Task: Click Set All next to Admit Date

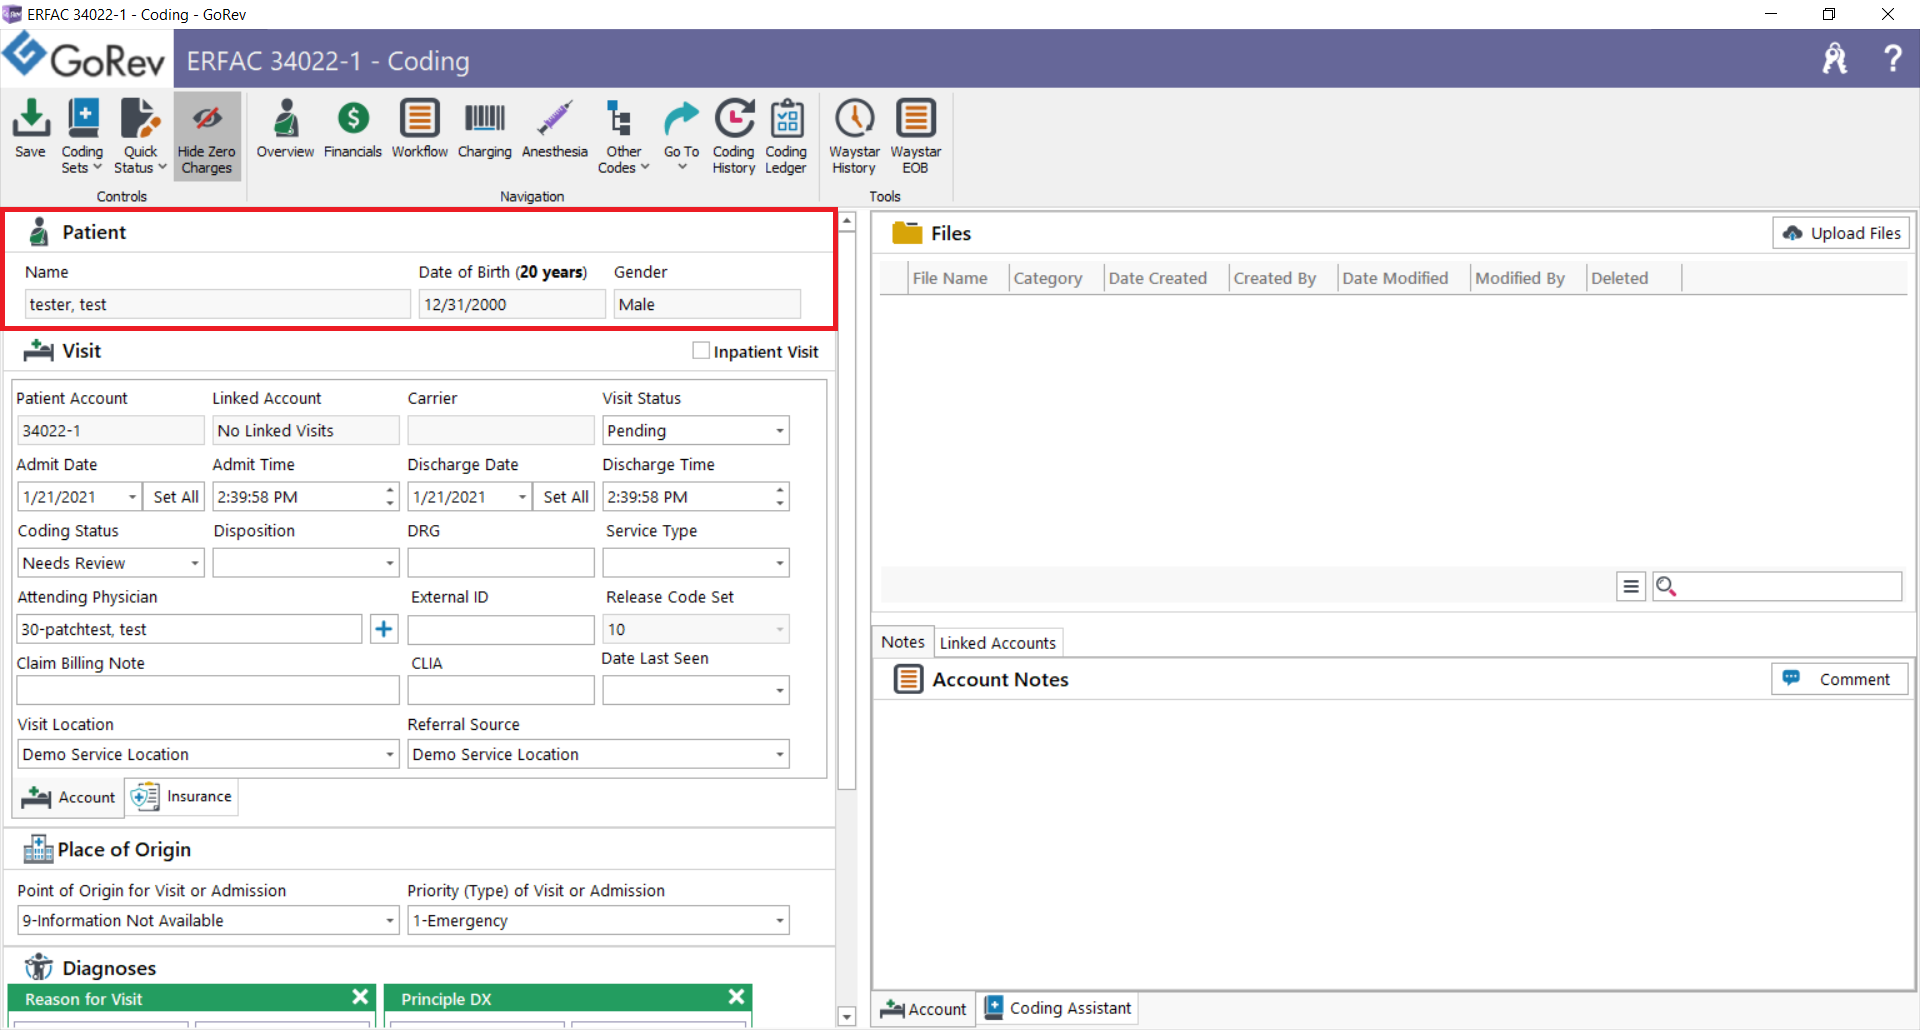Action: [x=176, y=497]
